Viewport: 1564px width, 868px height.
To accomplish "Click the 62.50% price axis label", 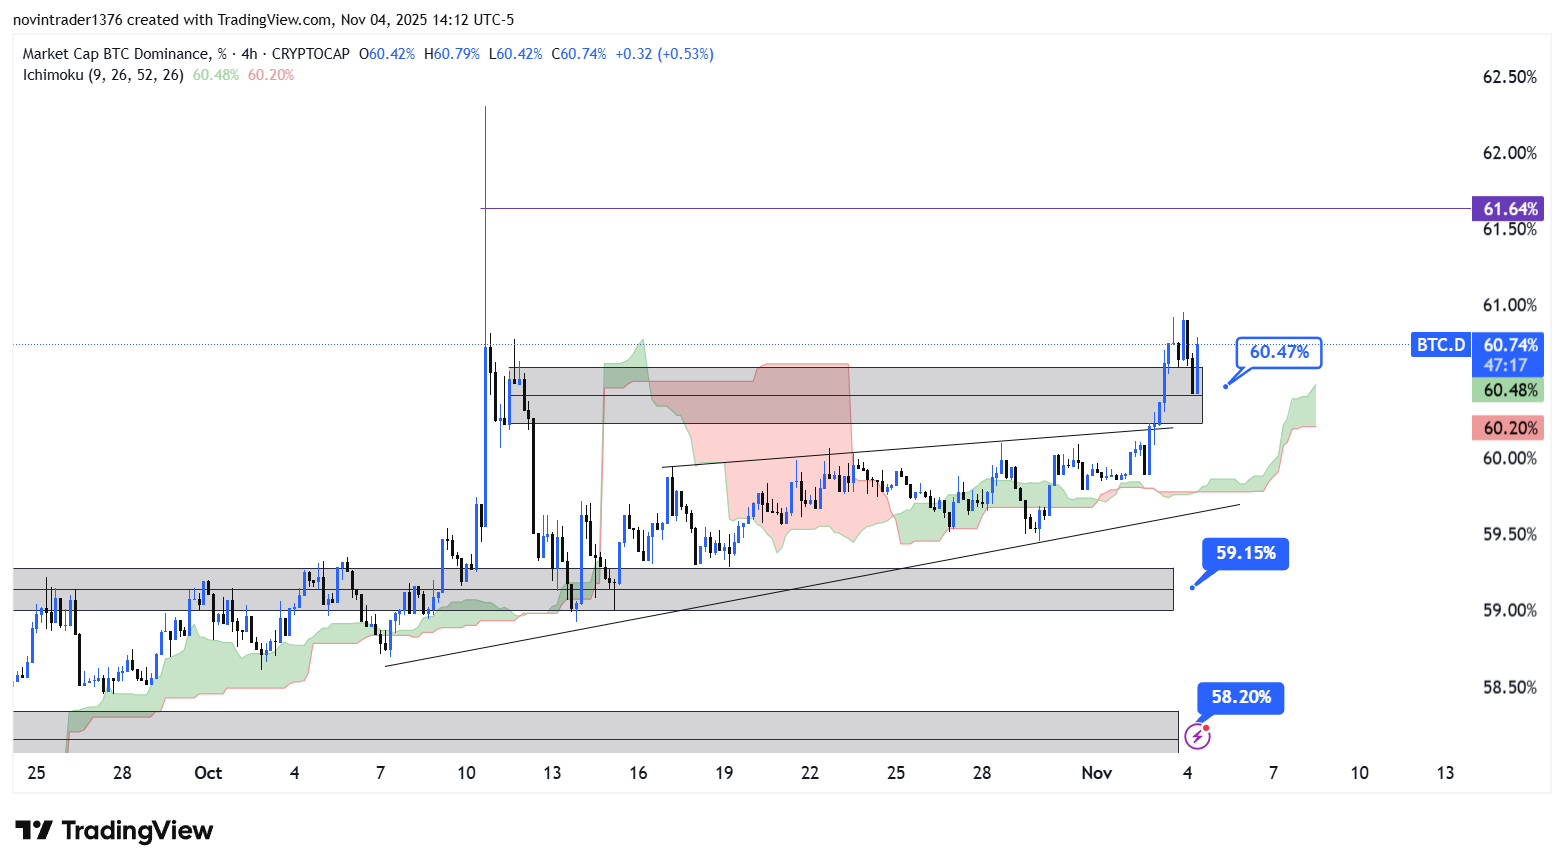I will pyautogui.click(x=1509, y=77).
